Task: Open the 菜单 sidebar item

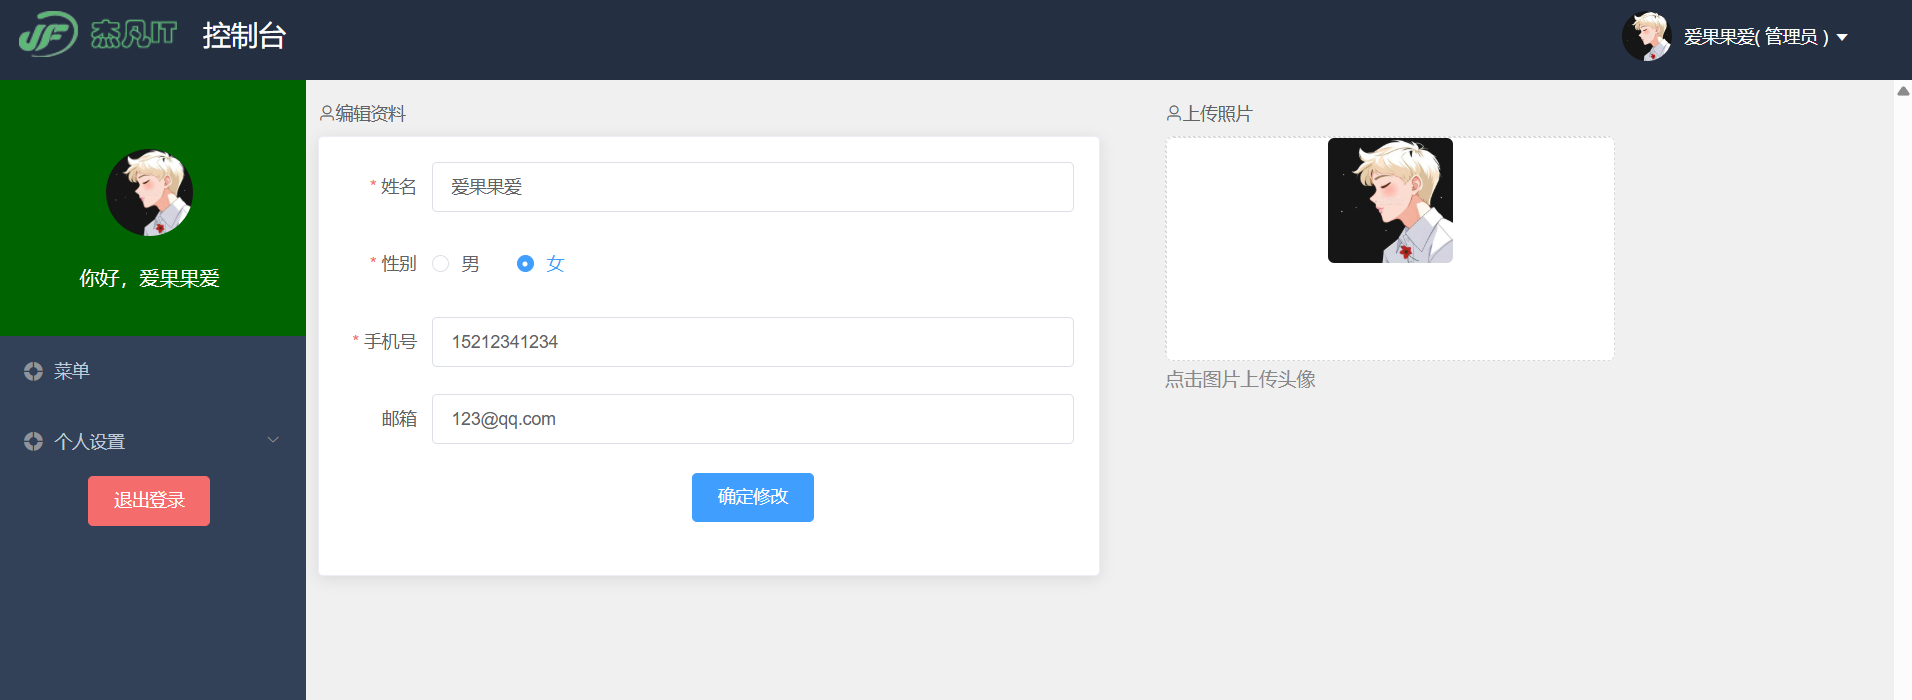Action: (153, 371)
